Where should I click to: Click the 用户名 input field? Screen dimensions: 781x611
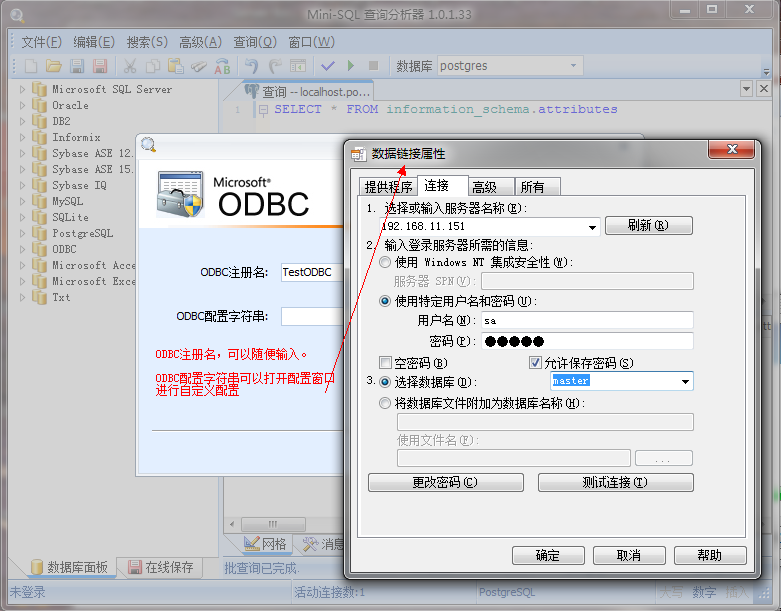tap(587, 320)
